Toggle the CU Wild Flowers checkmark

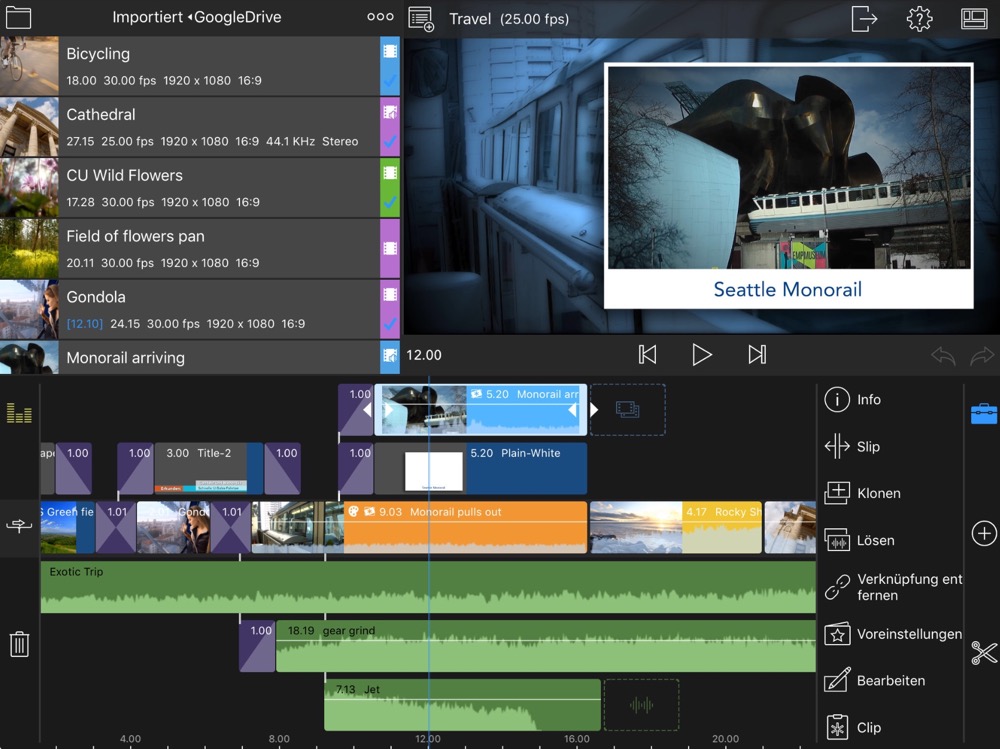390,202
